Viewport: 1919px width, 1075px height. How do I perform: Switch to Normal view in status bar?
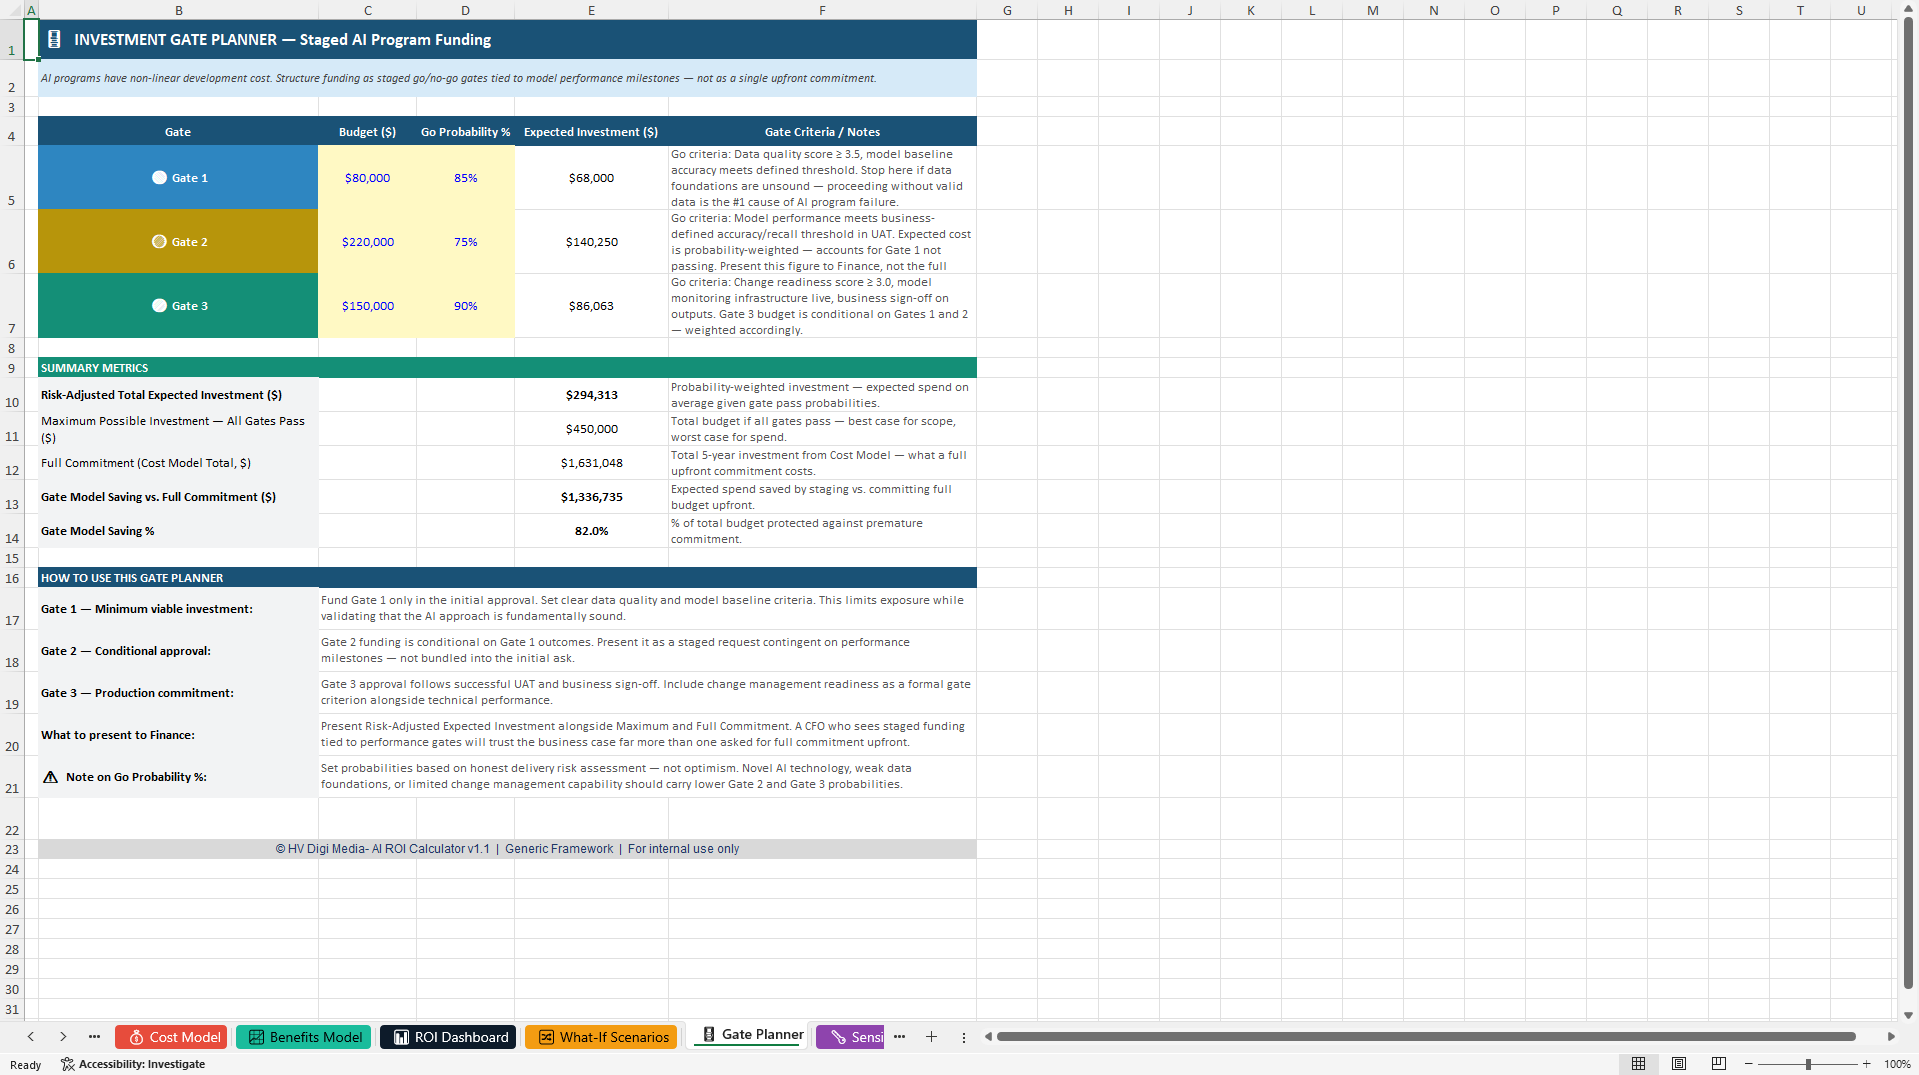click(1638, 1064)
